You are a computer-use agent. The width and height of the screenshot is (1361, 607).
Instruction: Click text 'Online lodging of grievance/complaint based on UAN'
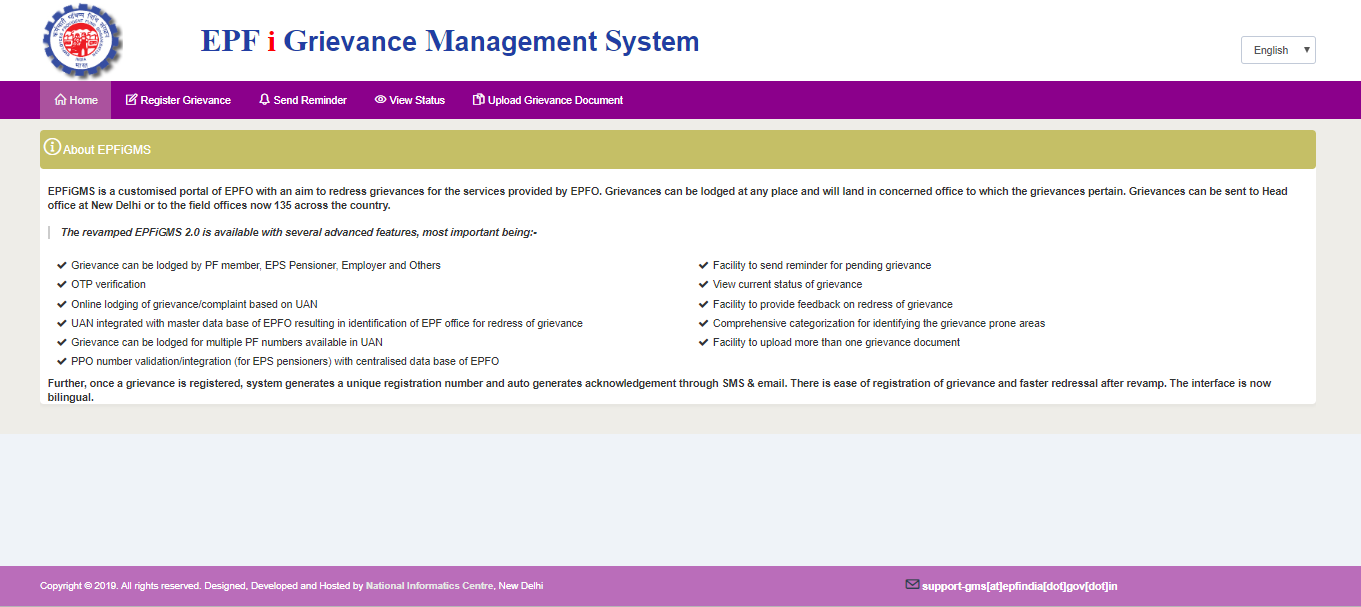click(194, 304)
